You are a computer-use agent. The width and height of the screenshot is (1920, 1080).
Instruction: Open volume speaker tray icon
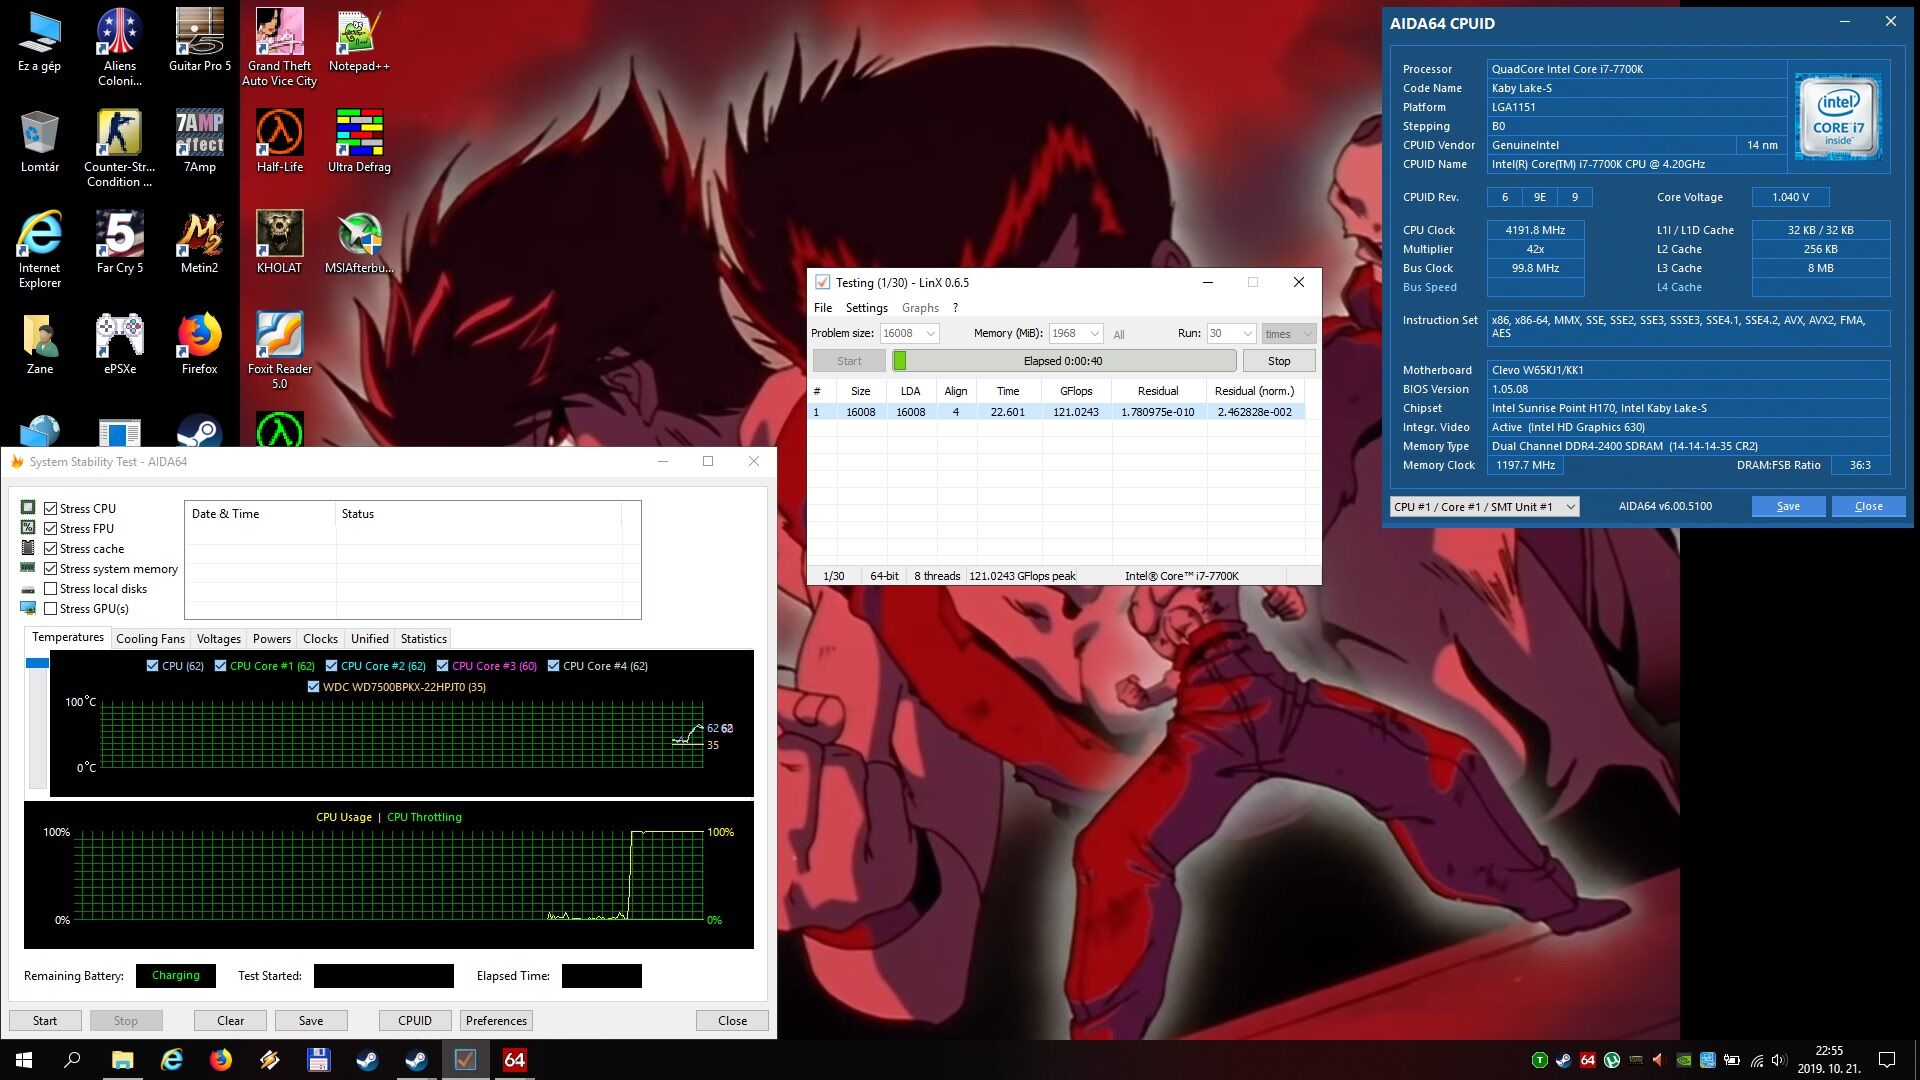[1779, 1060]
